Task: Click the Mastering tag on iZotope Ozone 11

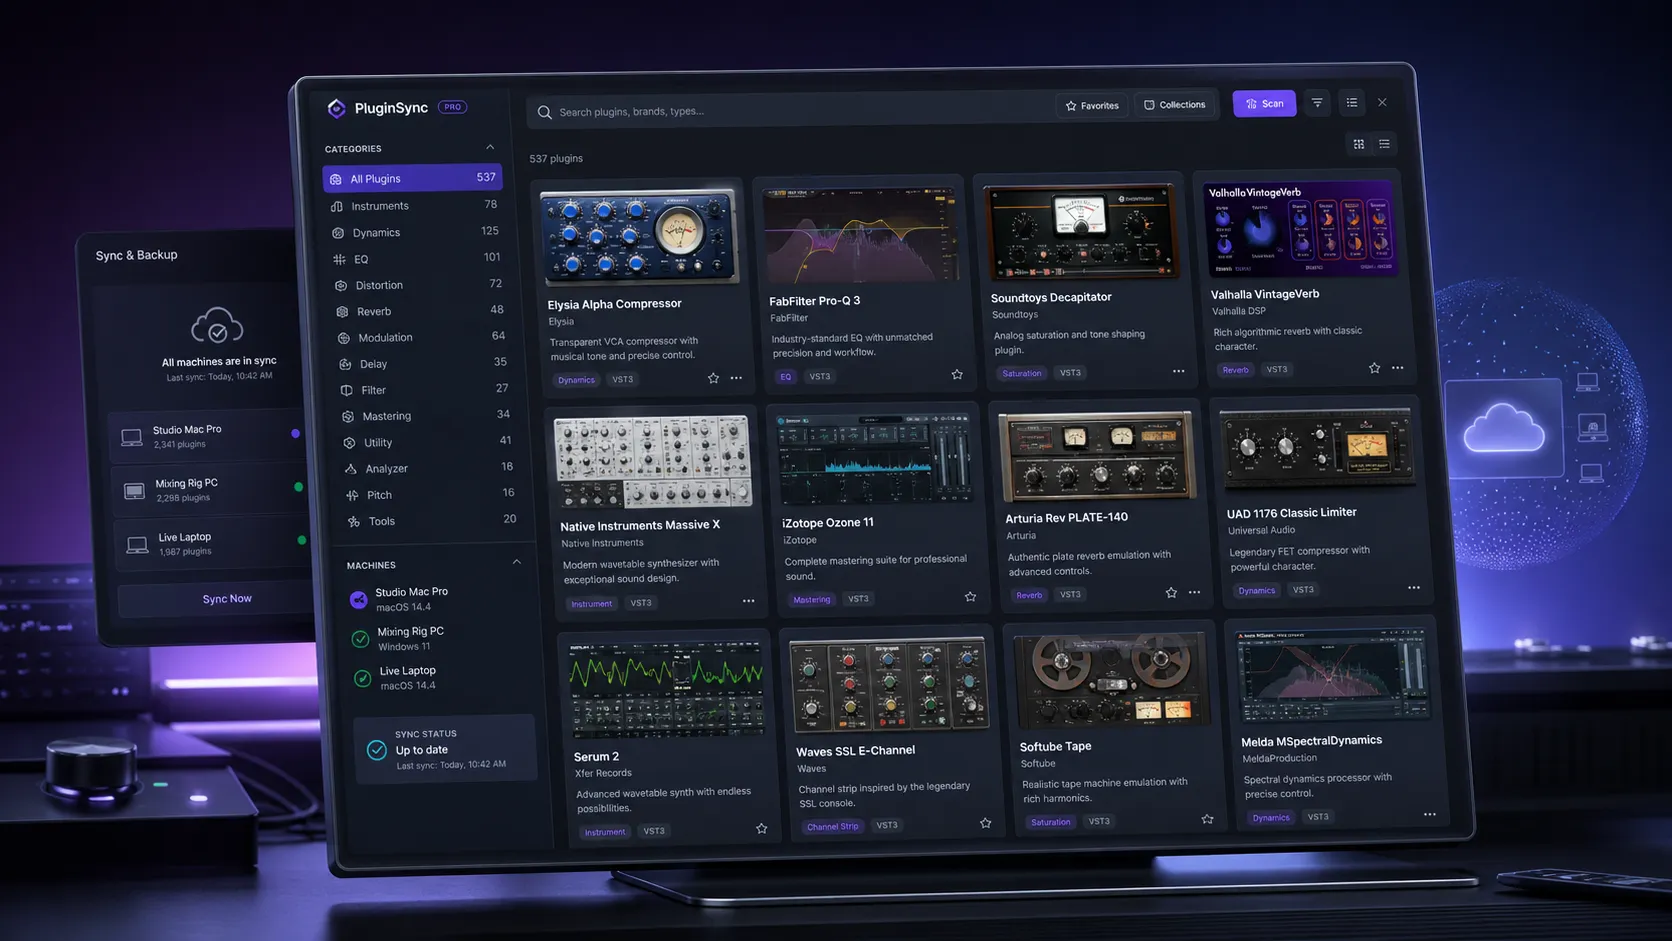Action: (812, 599)
